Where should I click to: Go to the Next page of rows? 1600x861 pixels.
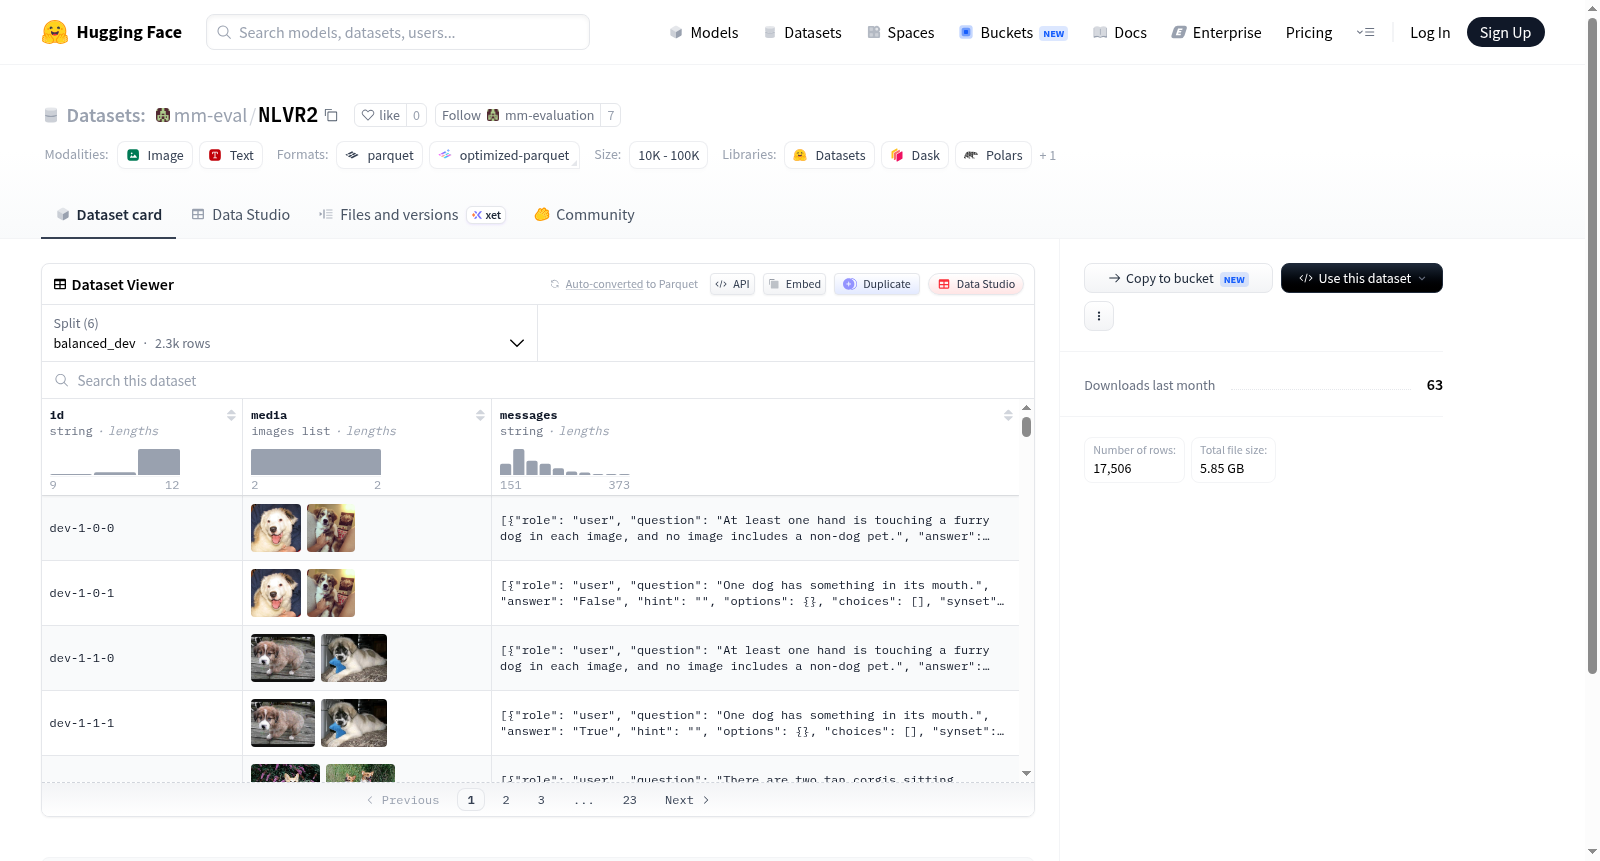[687, 800]
